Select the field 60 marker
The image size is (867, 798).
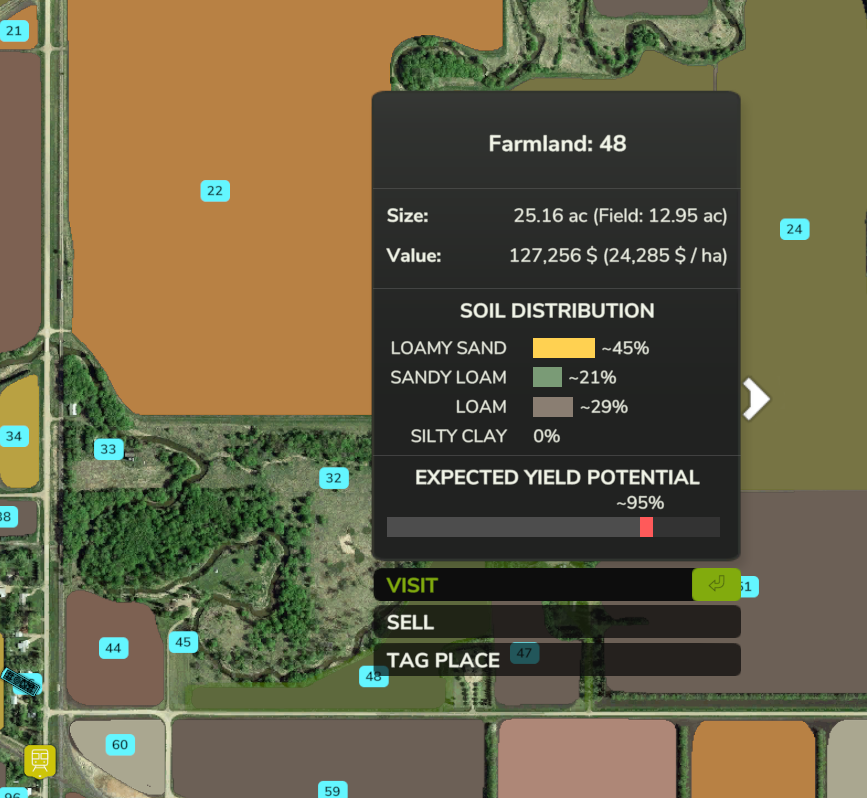(x=120, y=745)
